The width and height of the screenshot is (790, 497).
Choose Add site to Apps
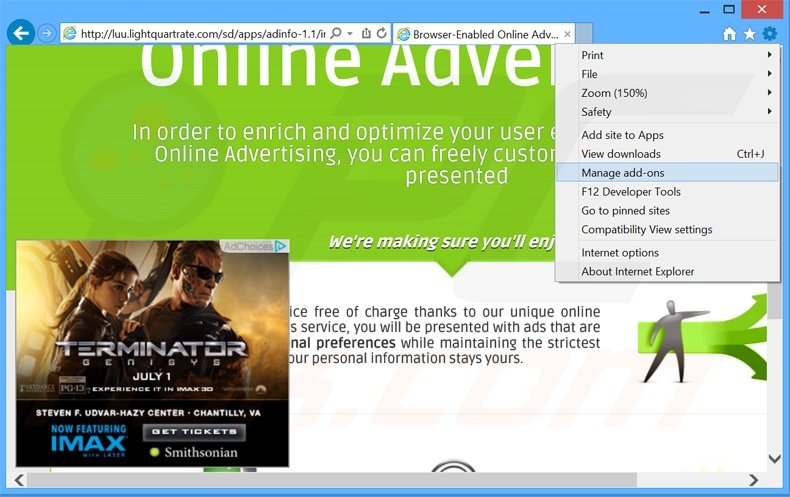tap(669, 135)
